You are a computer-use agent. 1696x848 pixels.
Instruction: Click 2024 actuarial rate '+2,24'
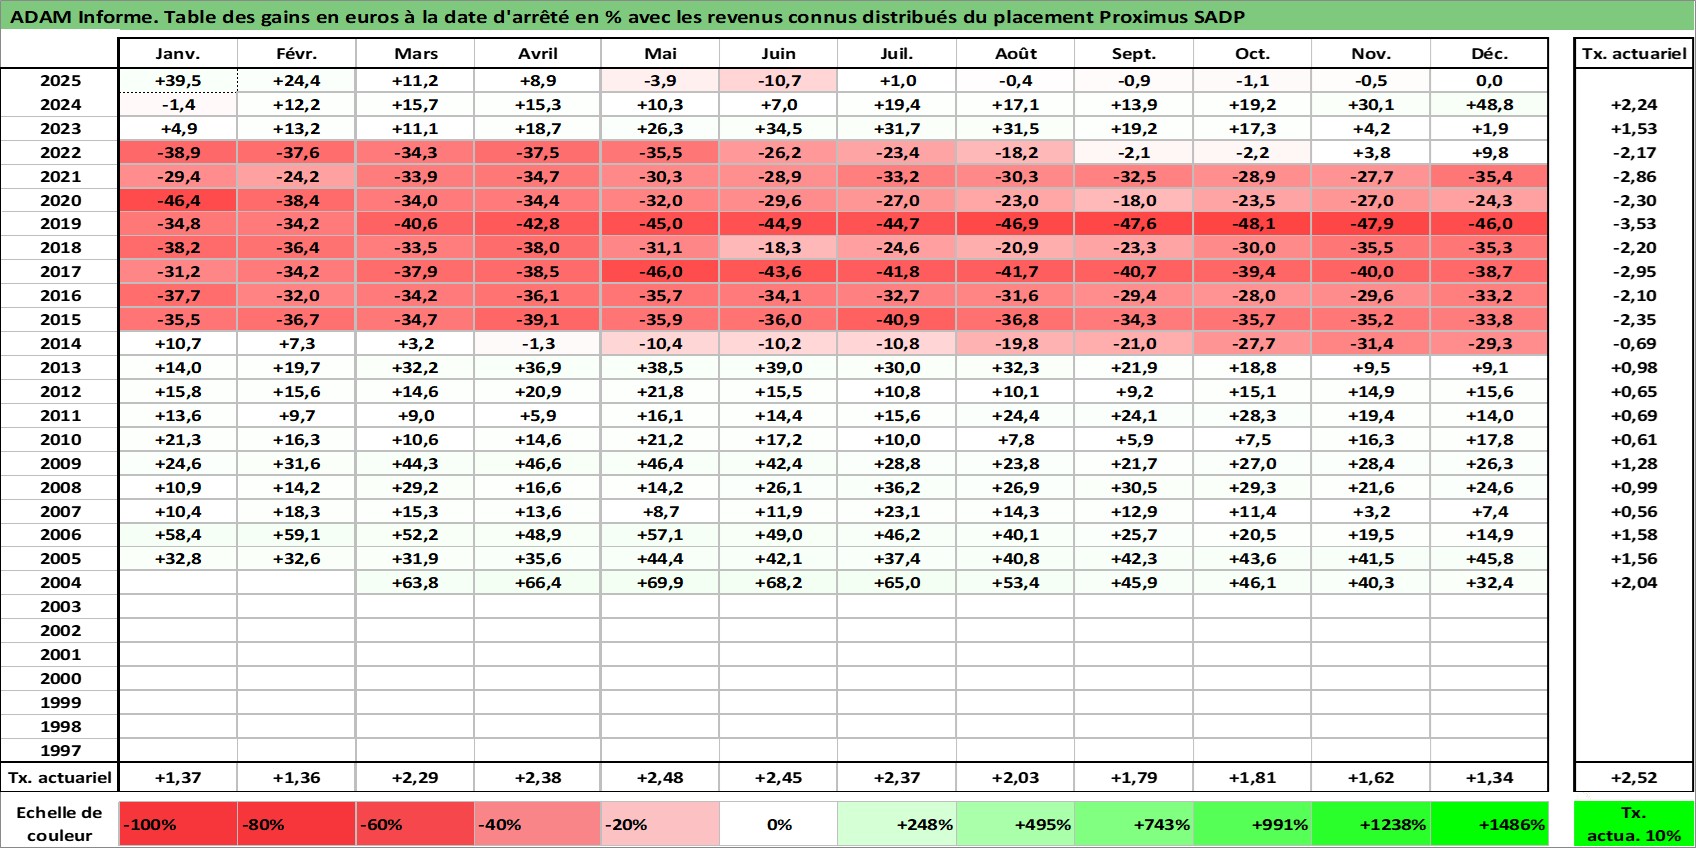click(1634, 105)
